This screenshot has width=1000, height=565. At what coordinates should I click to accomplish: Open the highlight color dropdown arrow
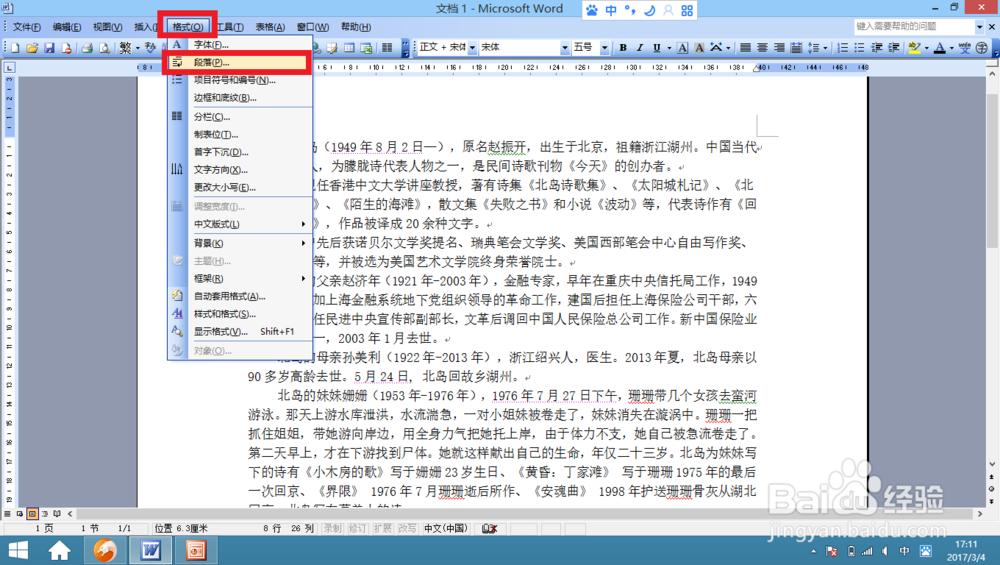click(926, 48)
